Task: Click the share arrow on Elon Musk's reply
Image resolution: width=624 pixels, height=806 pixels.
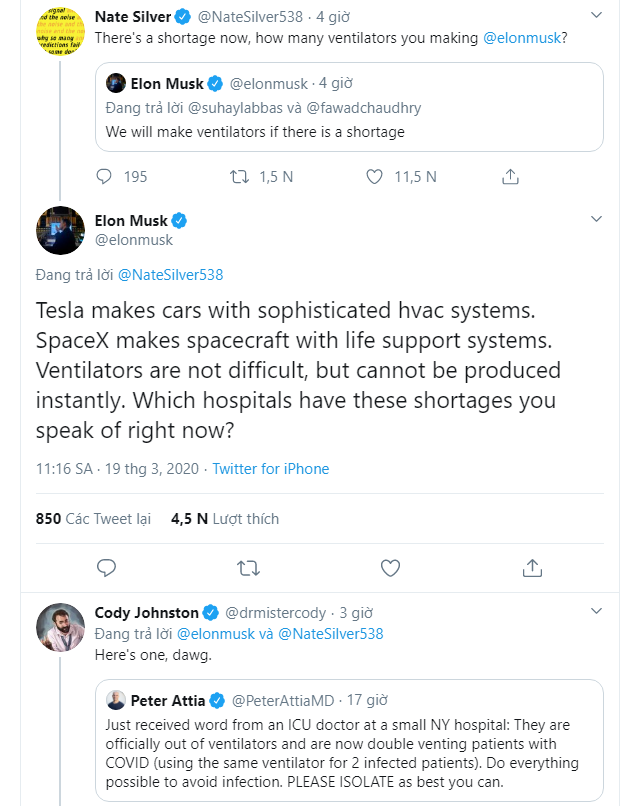Action: pyautogui.click(x=532, y=568)
